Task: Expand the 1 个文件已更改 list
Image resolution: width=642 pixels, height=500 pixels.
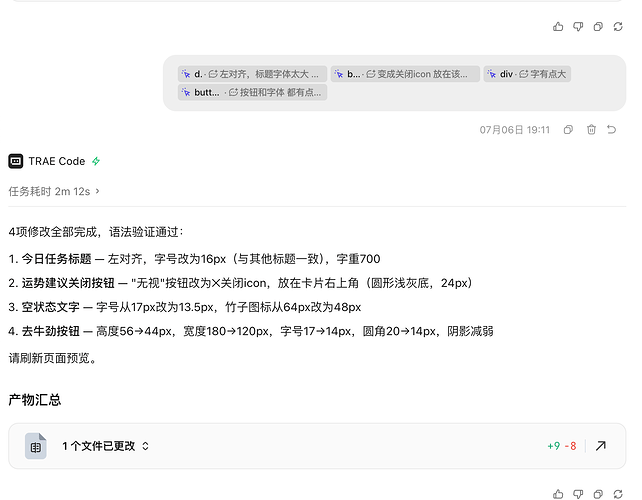Action: point(105,446)
